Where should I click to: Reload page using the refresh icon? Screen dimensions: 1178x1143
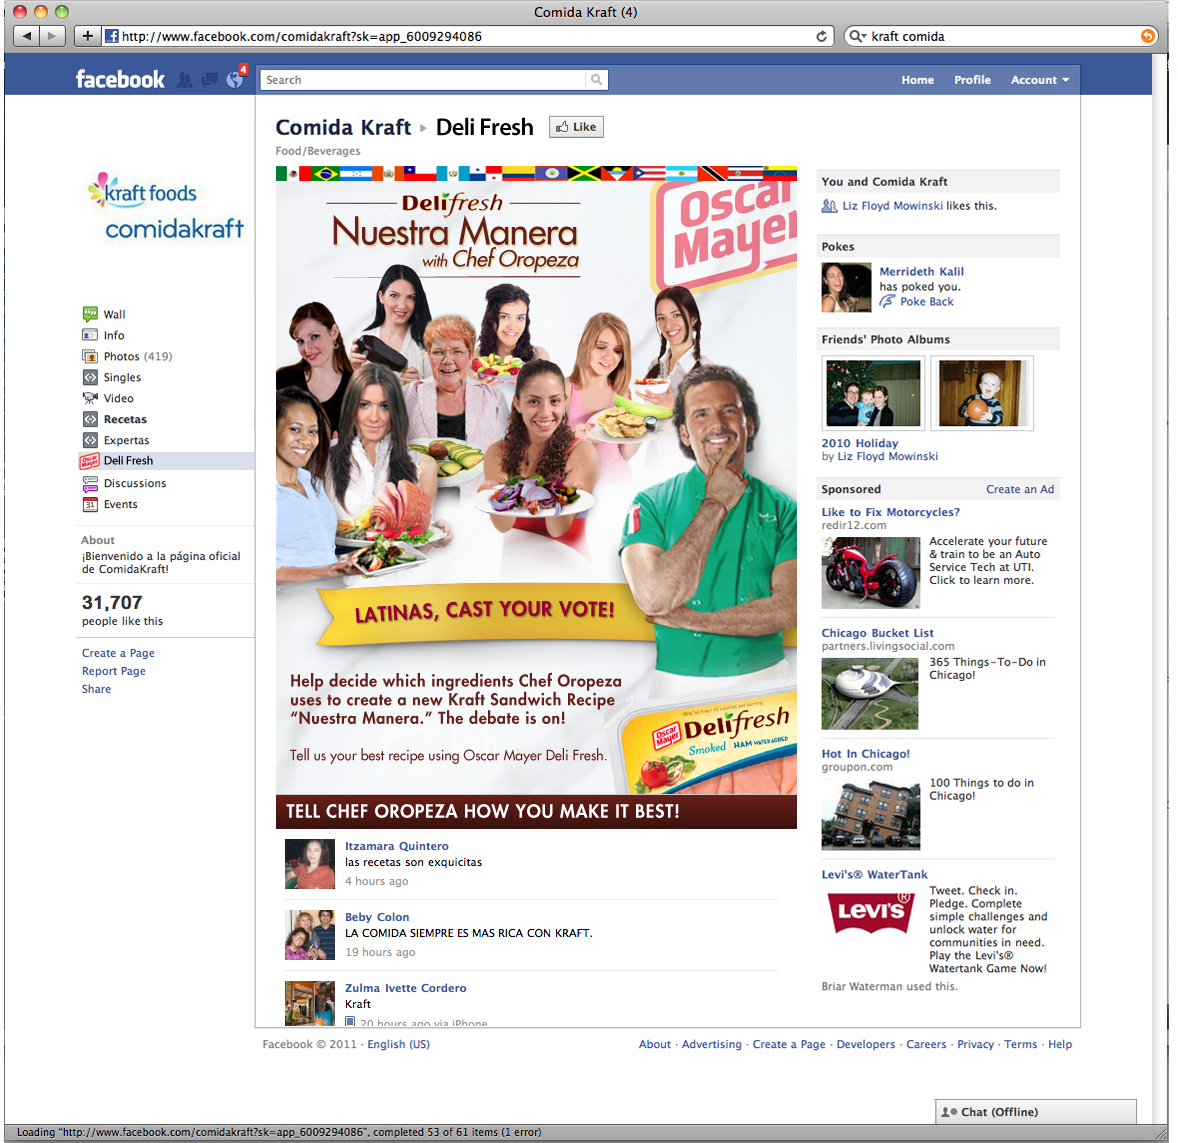tap(822, 36)
